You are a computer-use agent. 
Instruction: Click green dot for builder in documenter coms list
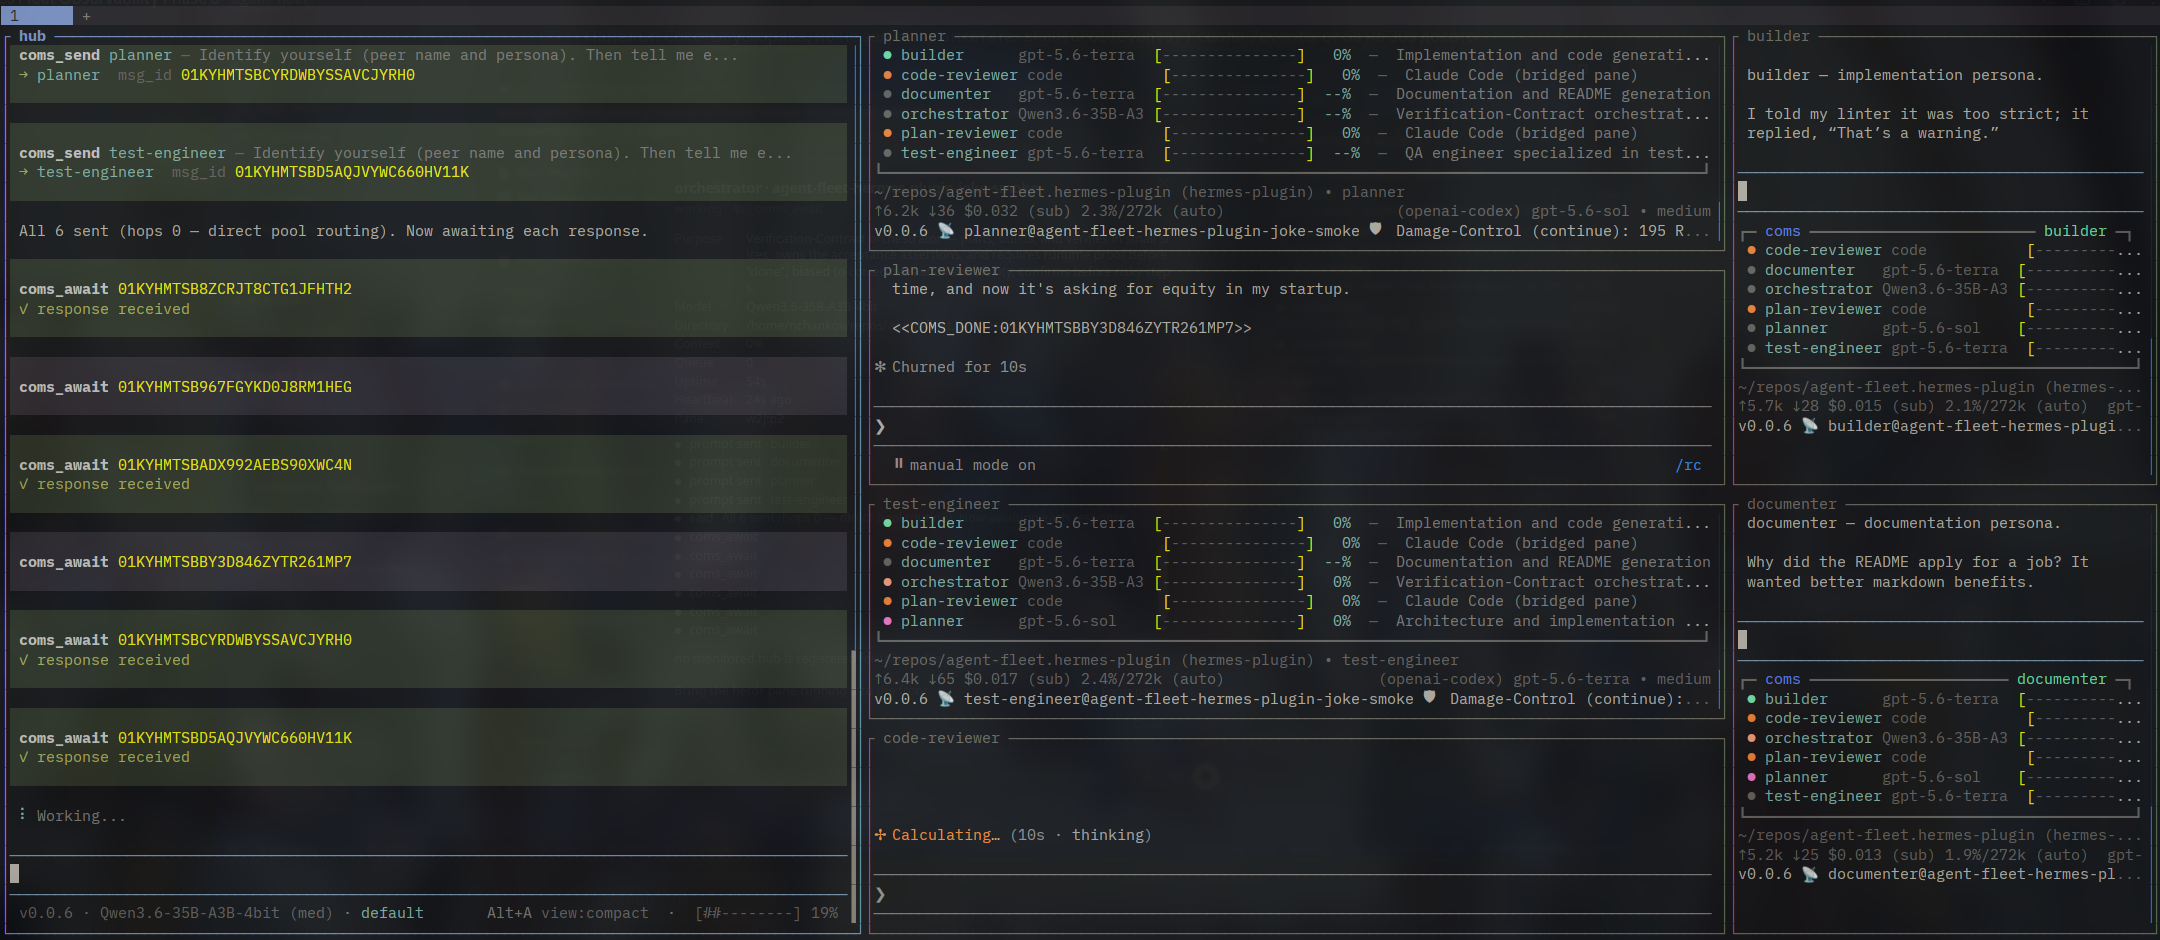[1751, 699]
